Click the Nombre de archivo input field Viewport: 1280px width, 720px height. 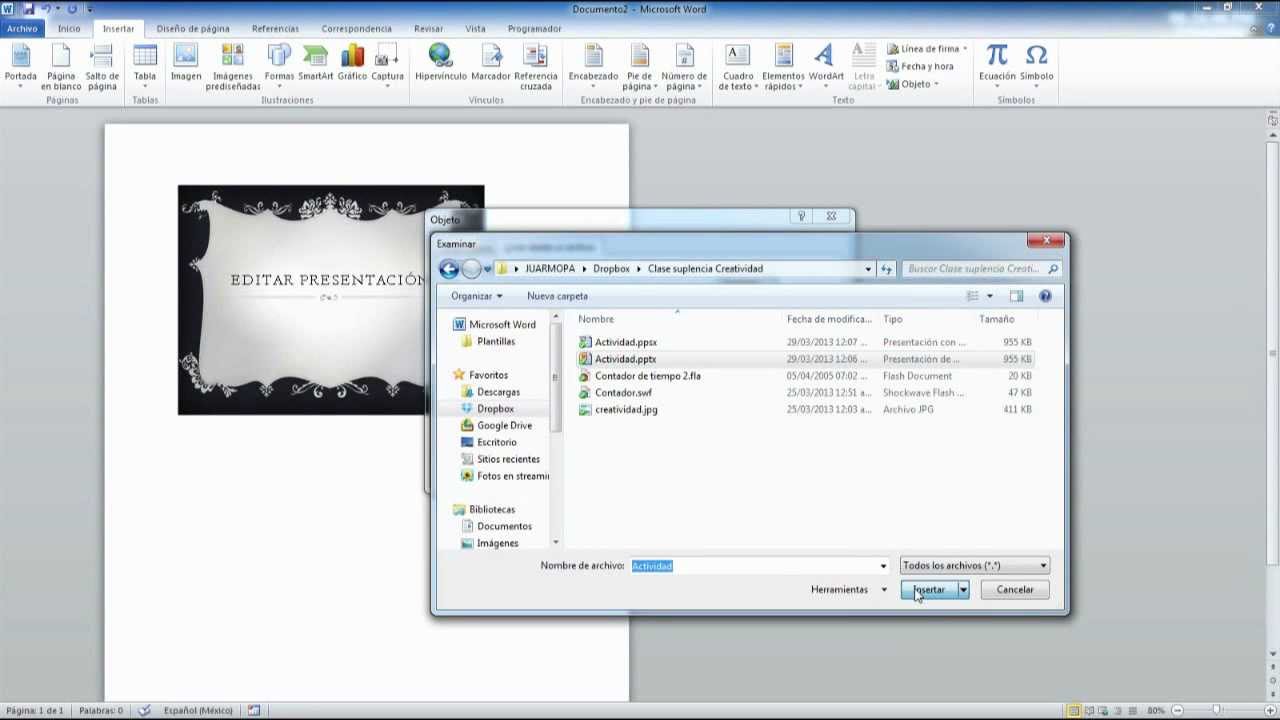[x=752, y=566]
